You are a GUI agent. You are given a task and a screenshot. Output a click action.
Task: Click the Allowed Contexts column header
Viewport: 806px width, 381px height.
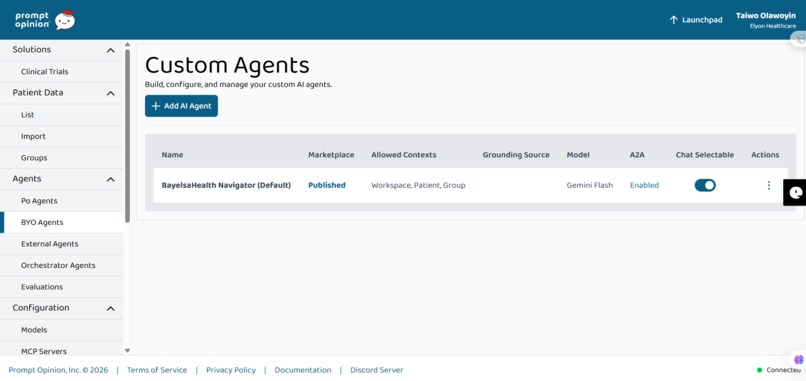[x=404, y=155]
